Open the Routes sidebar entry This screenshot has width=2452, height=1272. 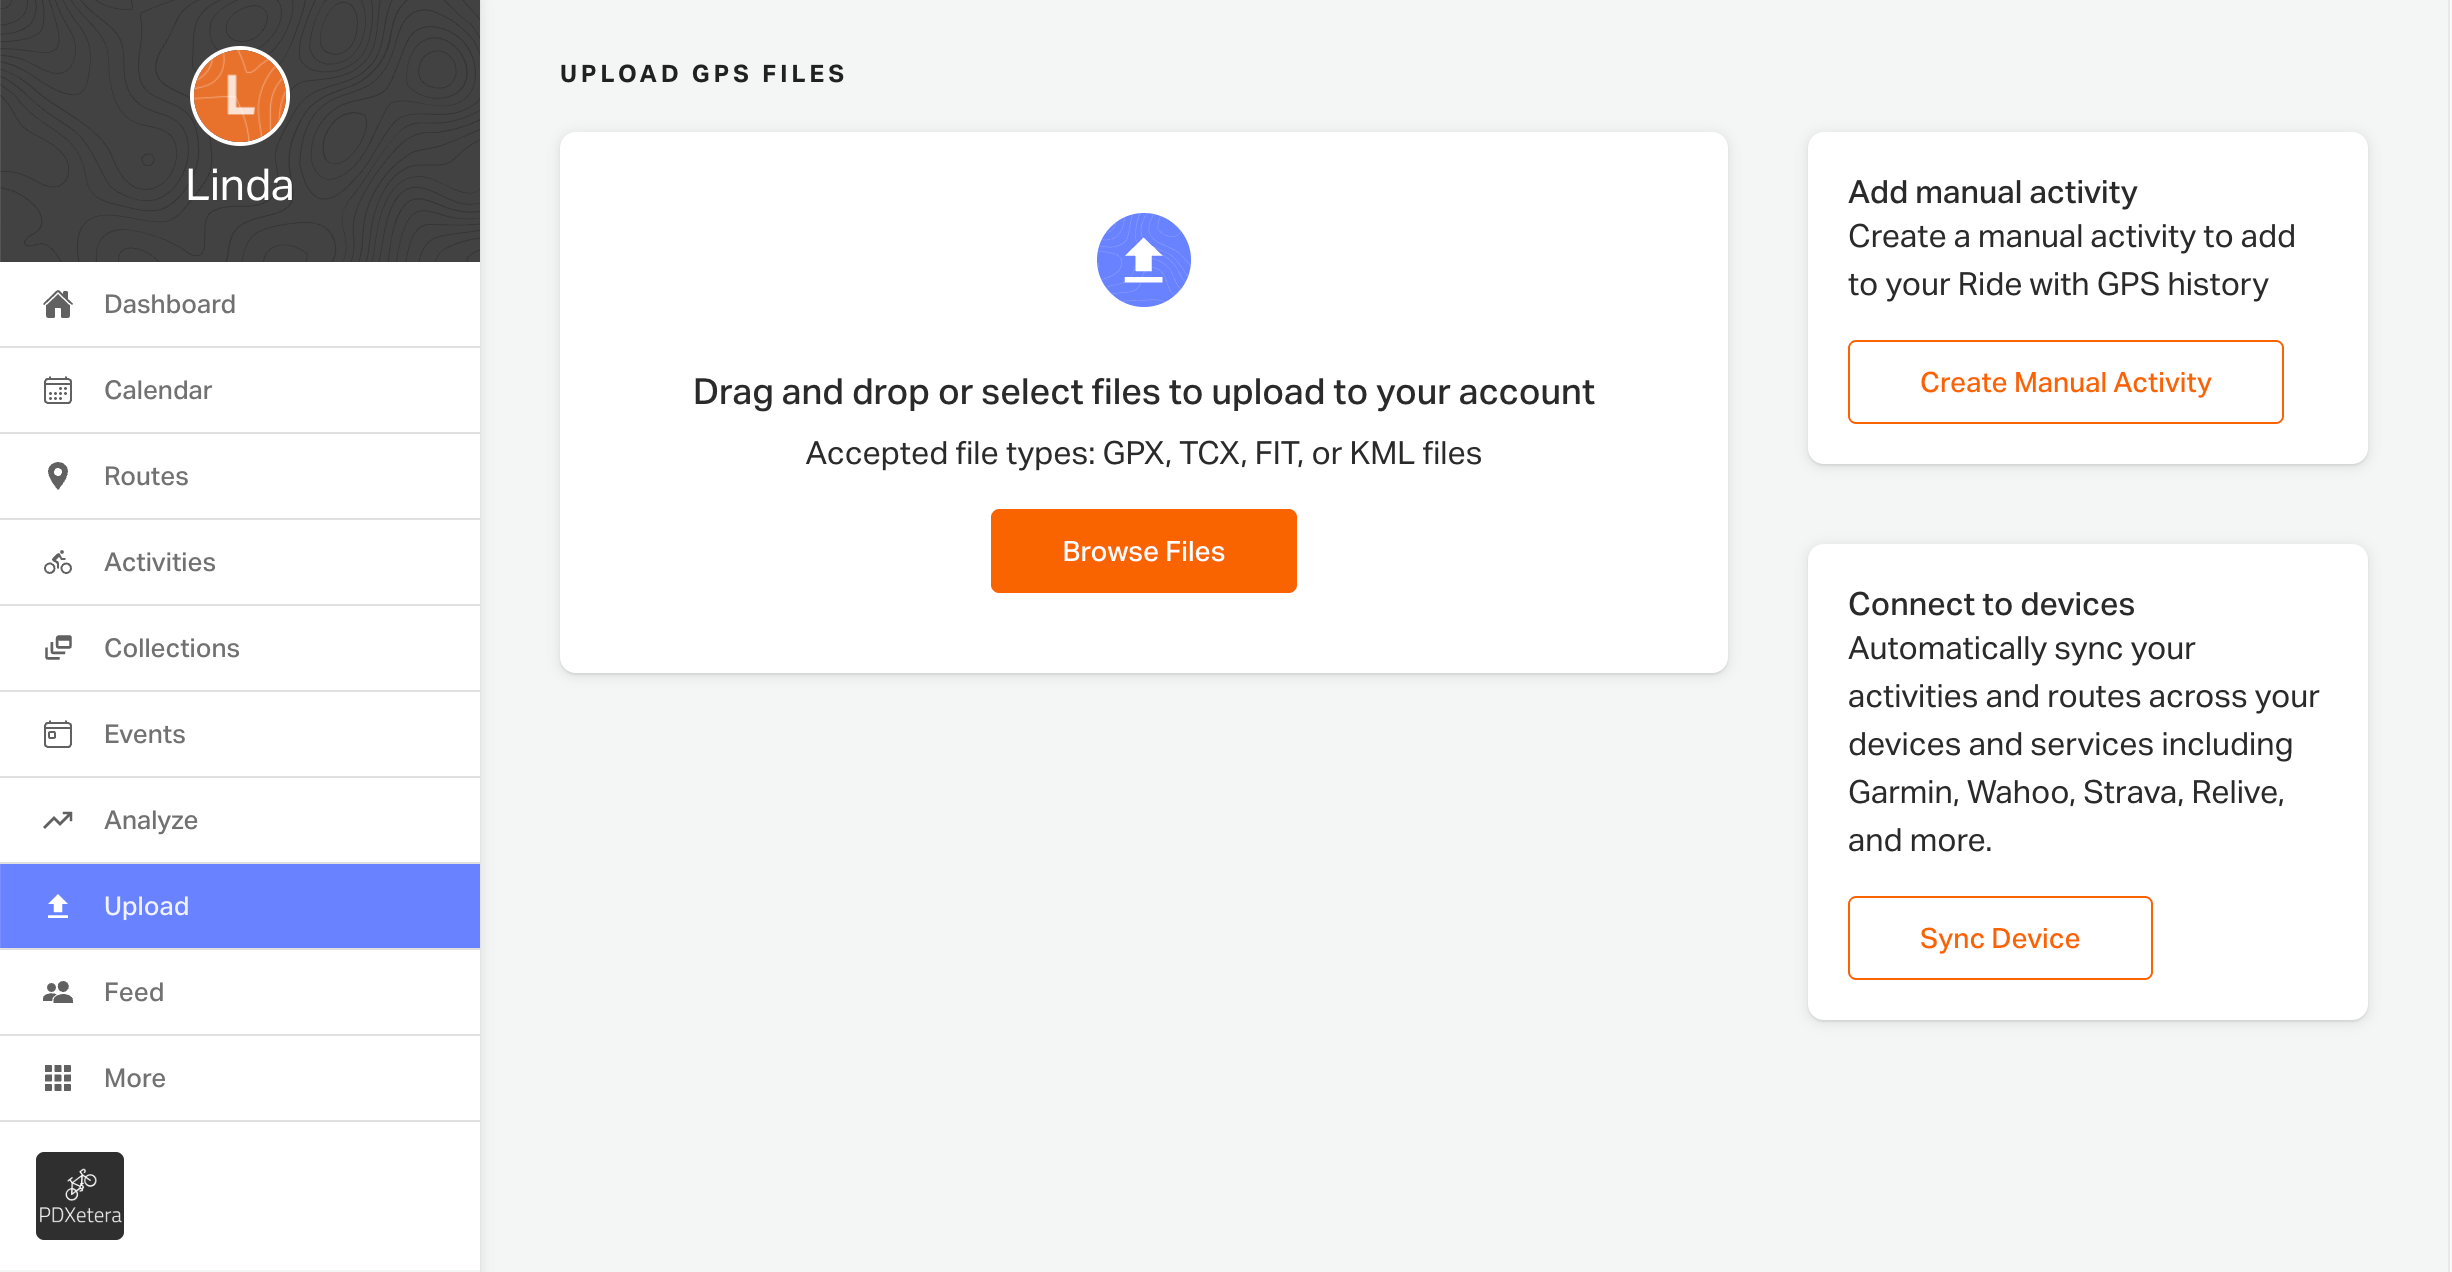tap(240, 476)
